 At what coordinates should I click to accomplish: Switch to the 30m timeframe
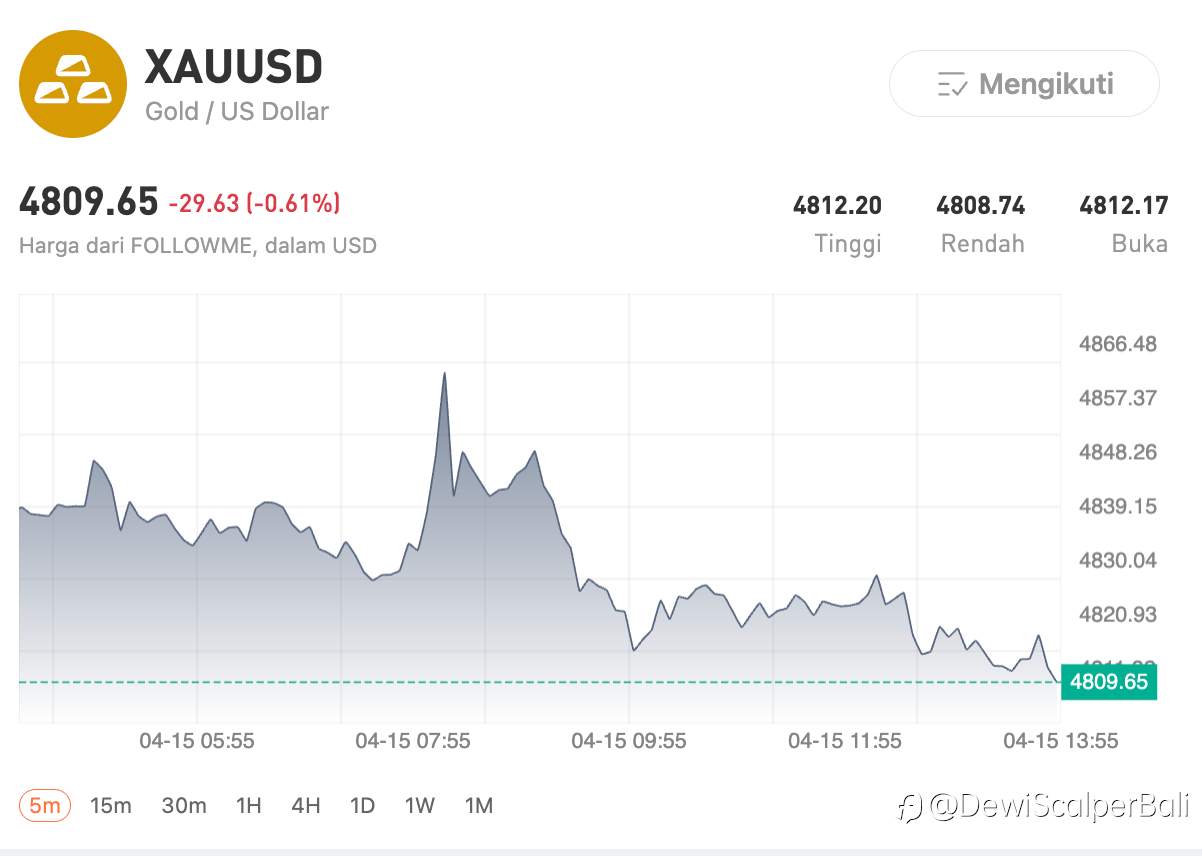tap(184, 805)
